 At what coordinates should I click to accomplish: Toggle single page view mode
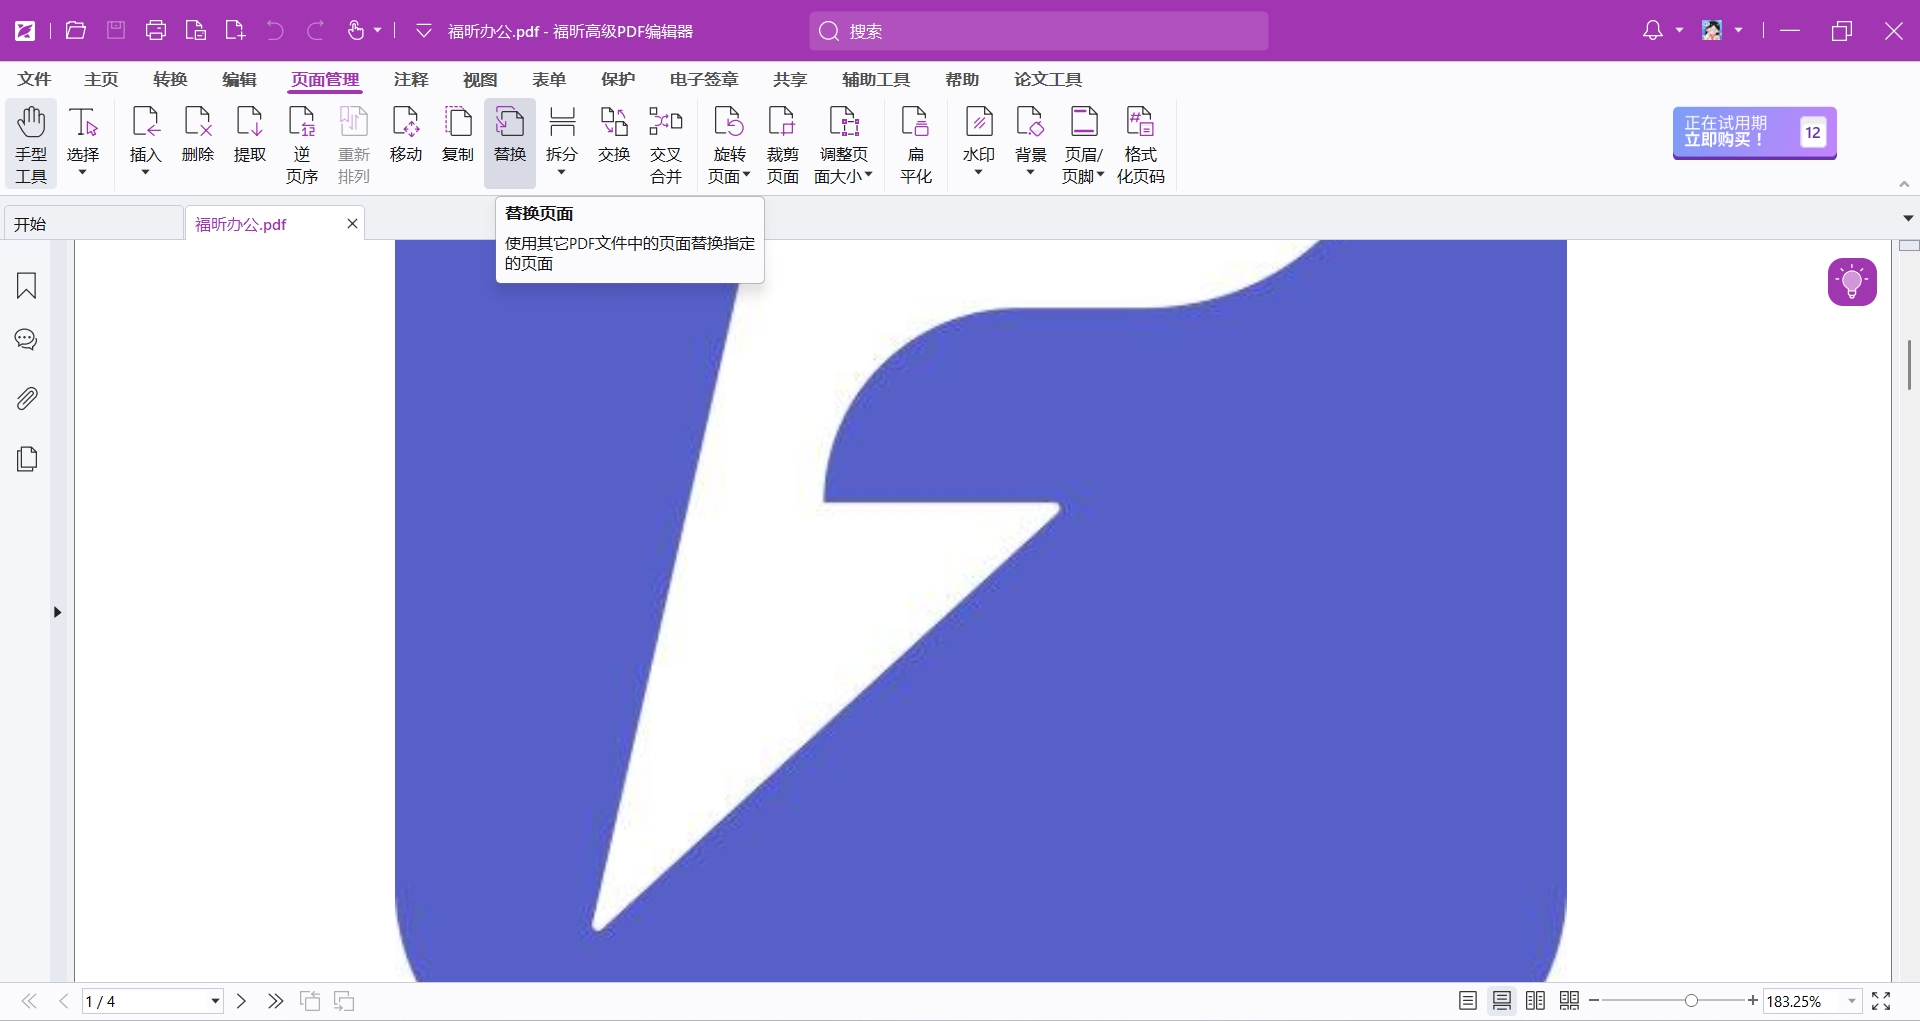pos(1467,1001)
